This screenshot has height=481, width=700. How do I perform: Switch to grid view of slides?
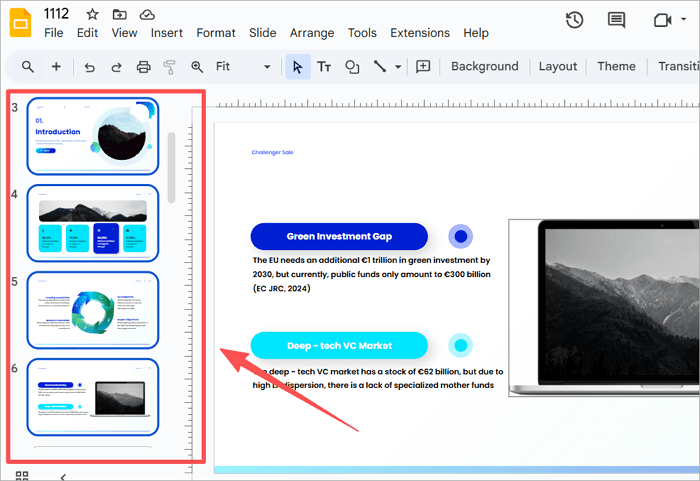[x=21, y=475]
